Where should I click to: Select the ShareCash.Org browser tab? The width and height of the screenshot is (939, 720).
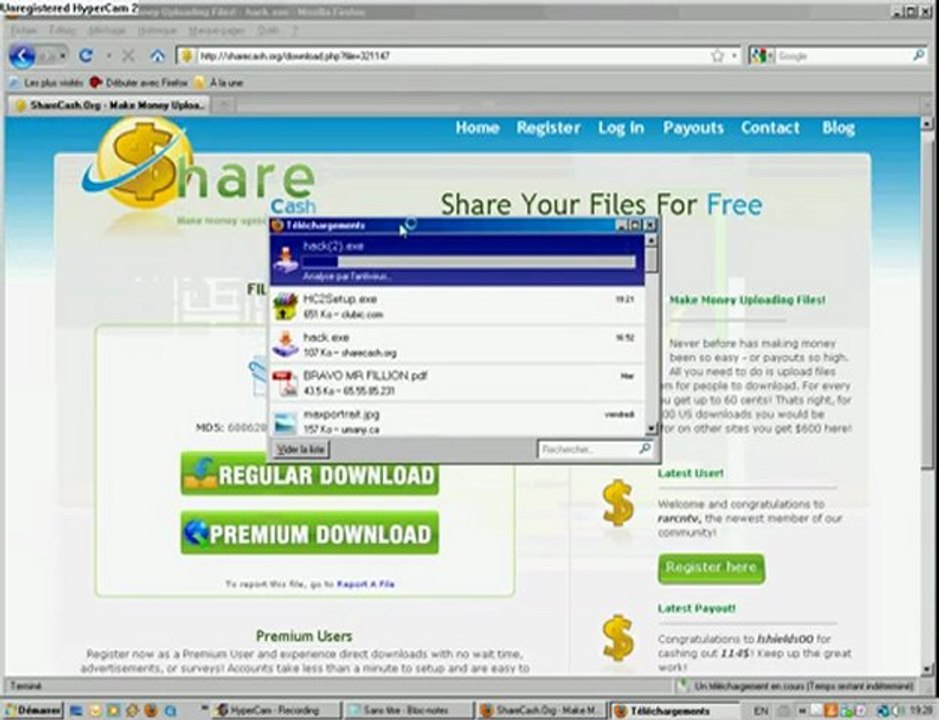109,105
